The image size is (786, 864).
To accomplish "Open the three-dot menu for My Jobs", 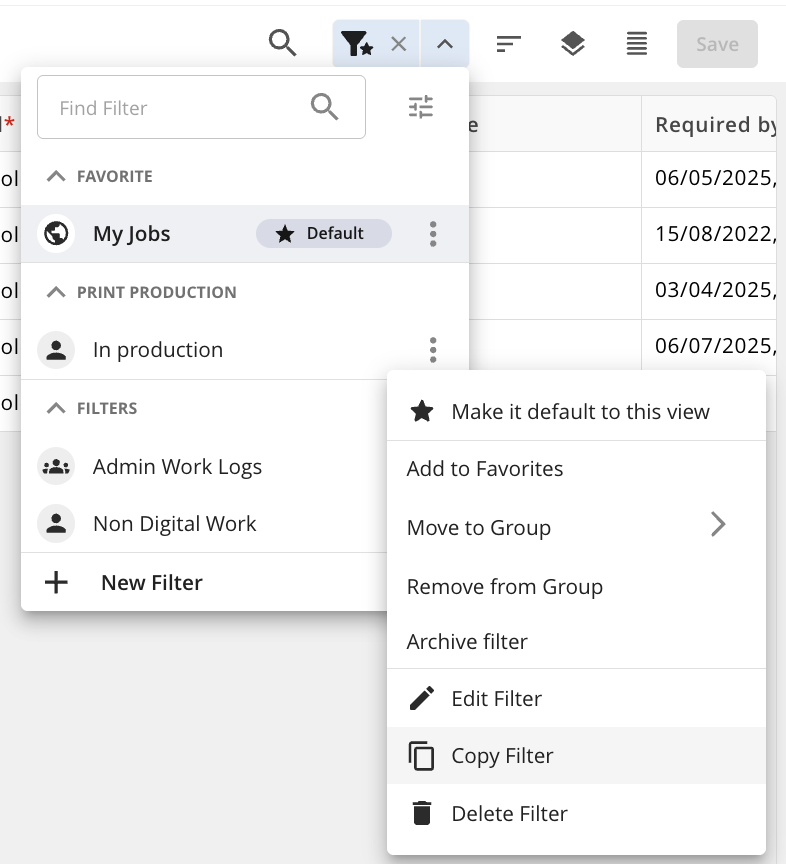I will [433, 234].
